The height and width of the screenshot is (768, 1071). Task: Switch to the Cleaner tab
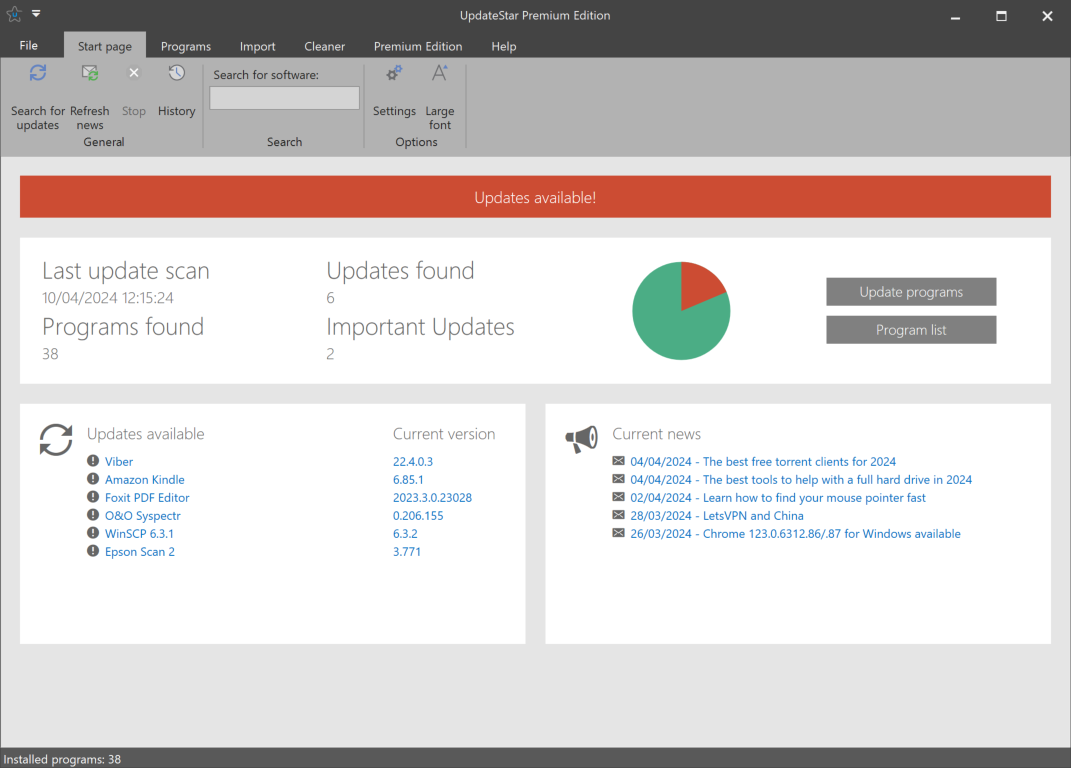click(325, 46)
